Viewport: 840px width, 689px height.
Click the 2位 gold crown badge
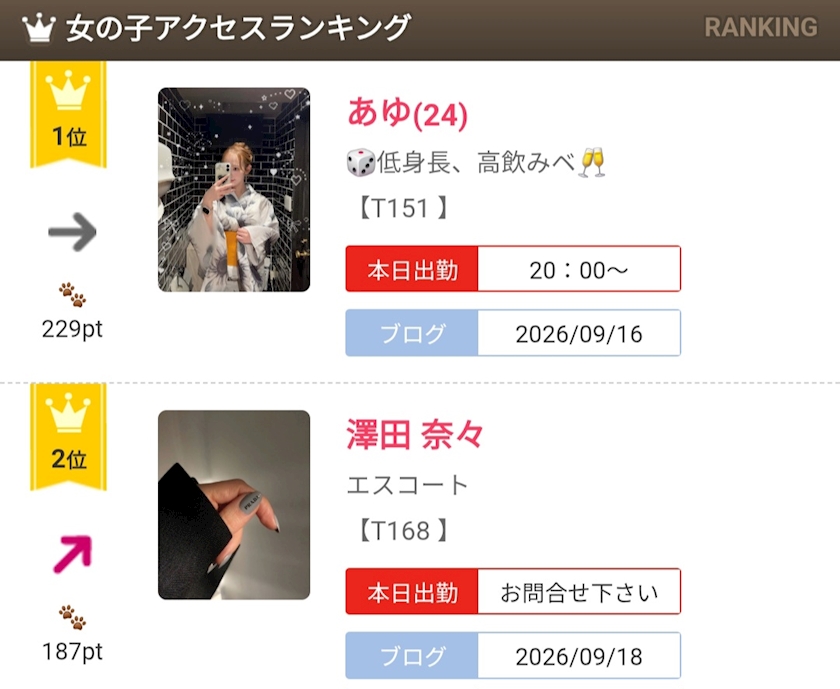point(69,437)
